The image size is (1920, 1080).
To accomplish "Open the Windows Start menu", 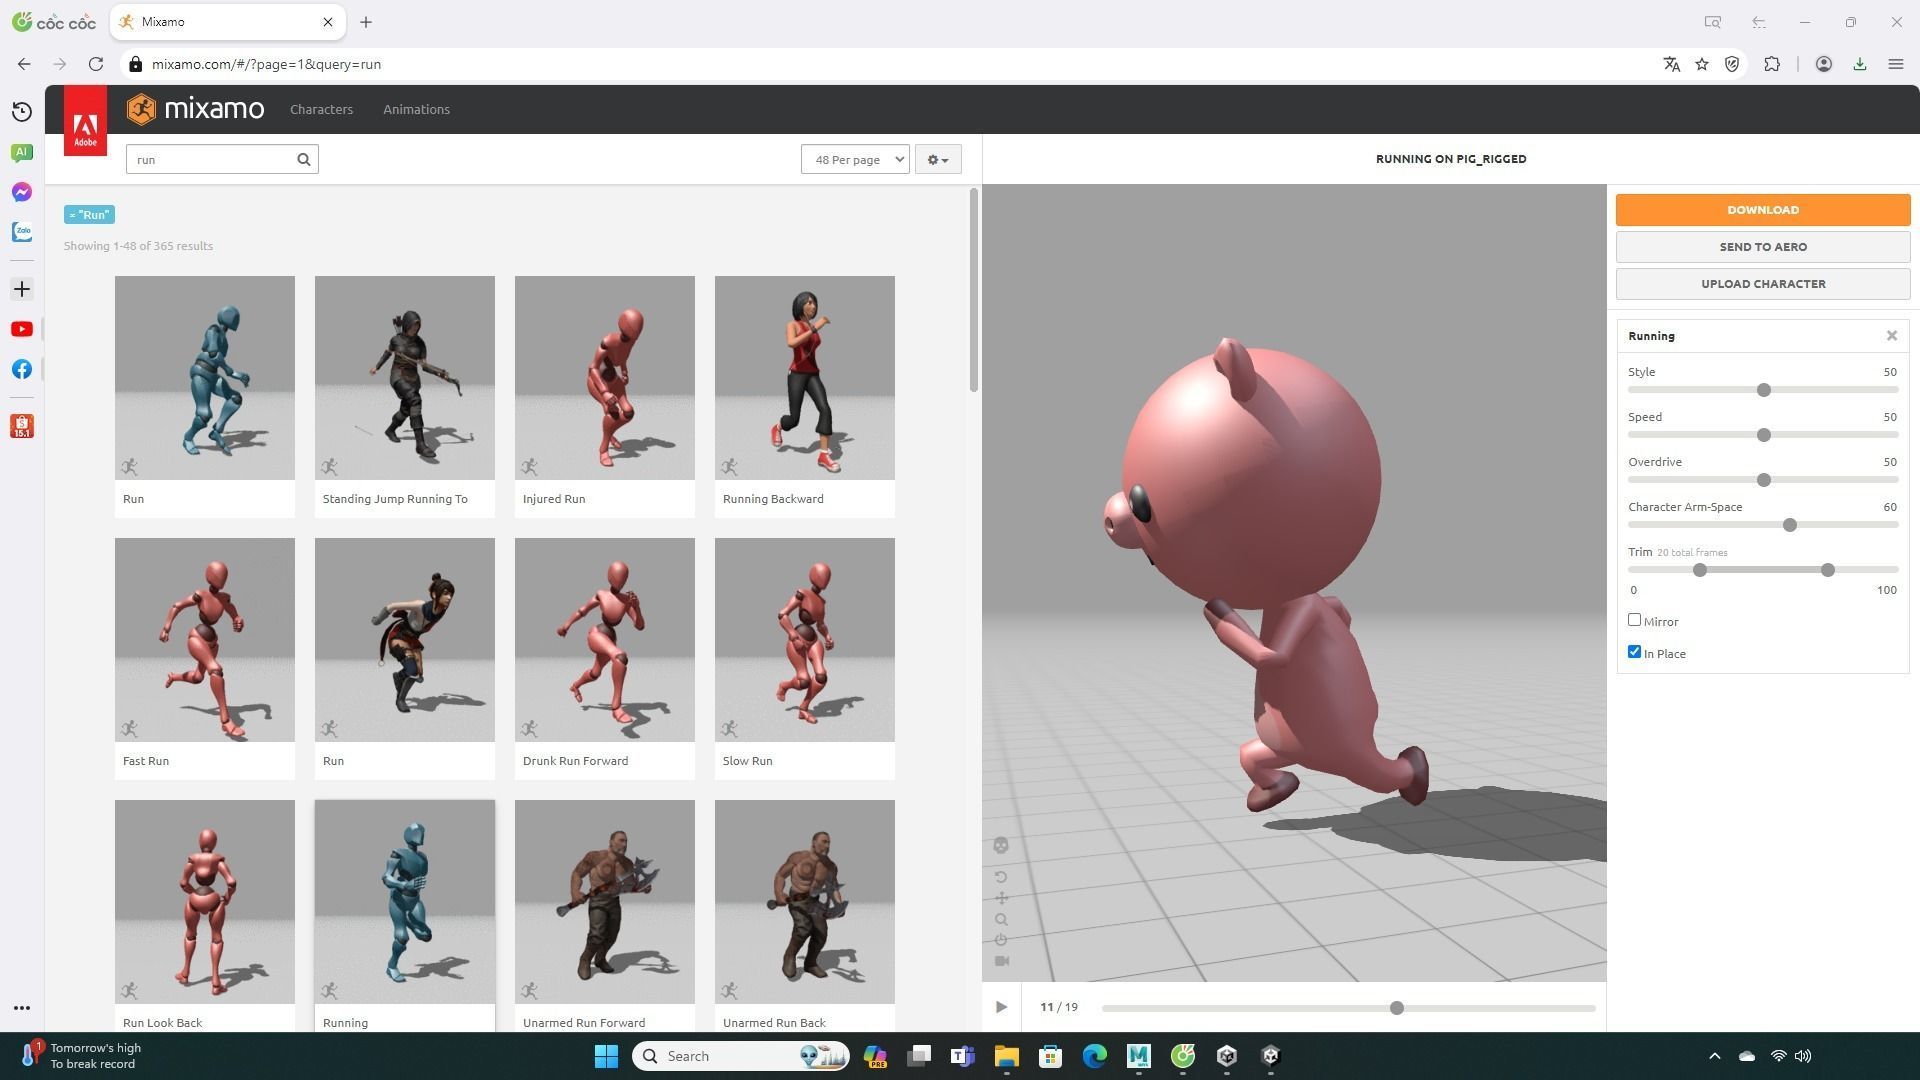I will point(606,1056).
